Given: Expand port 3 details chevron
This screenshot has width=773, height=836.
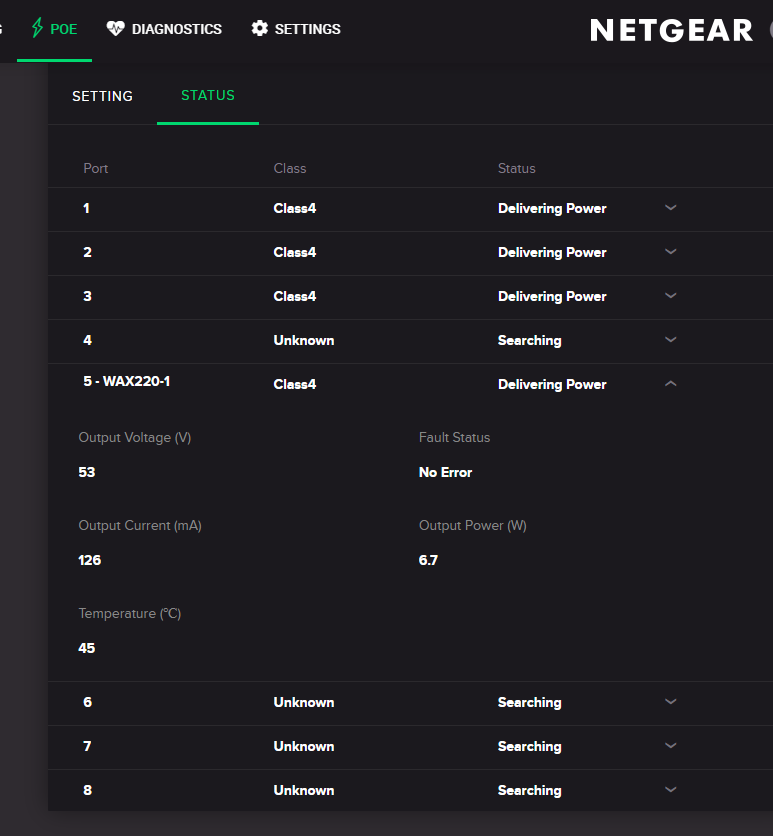Looking at the screenshot, I should [671, 296].
